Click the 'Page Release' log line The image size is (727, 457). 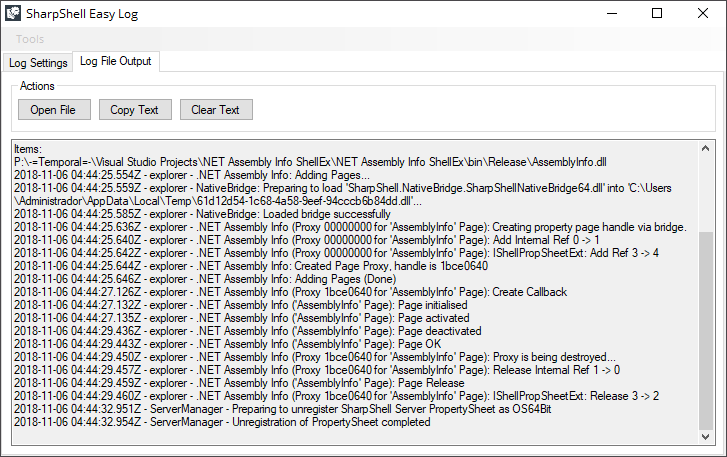239,382
